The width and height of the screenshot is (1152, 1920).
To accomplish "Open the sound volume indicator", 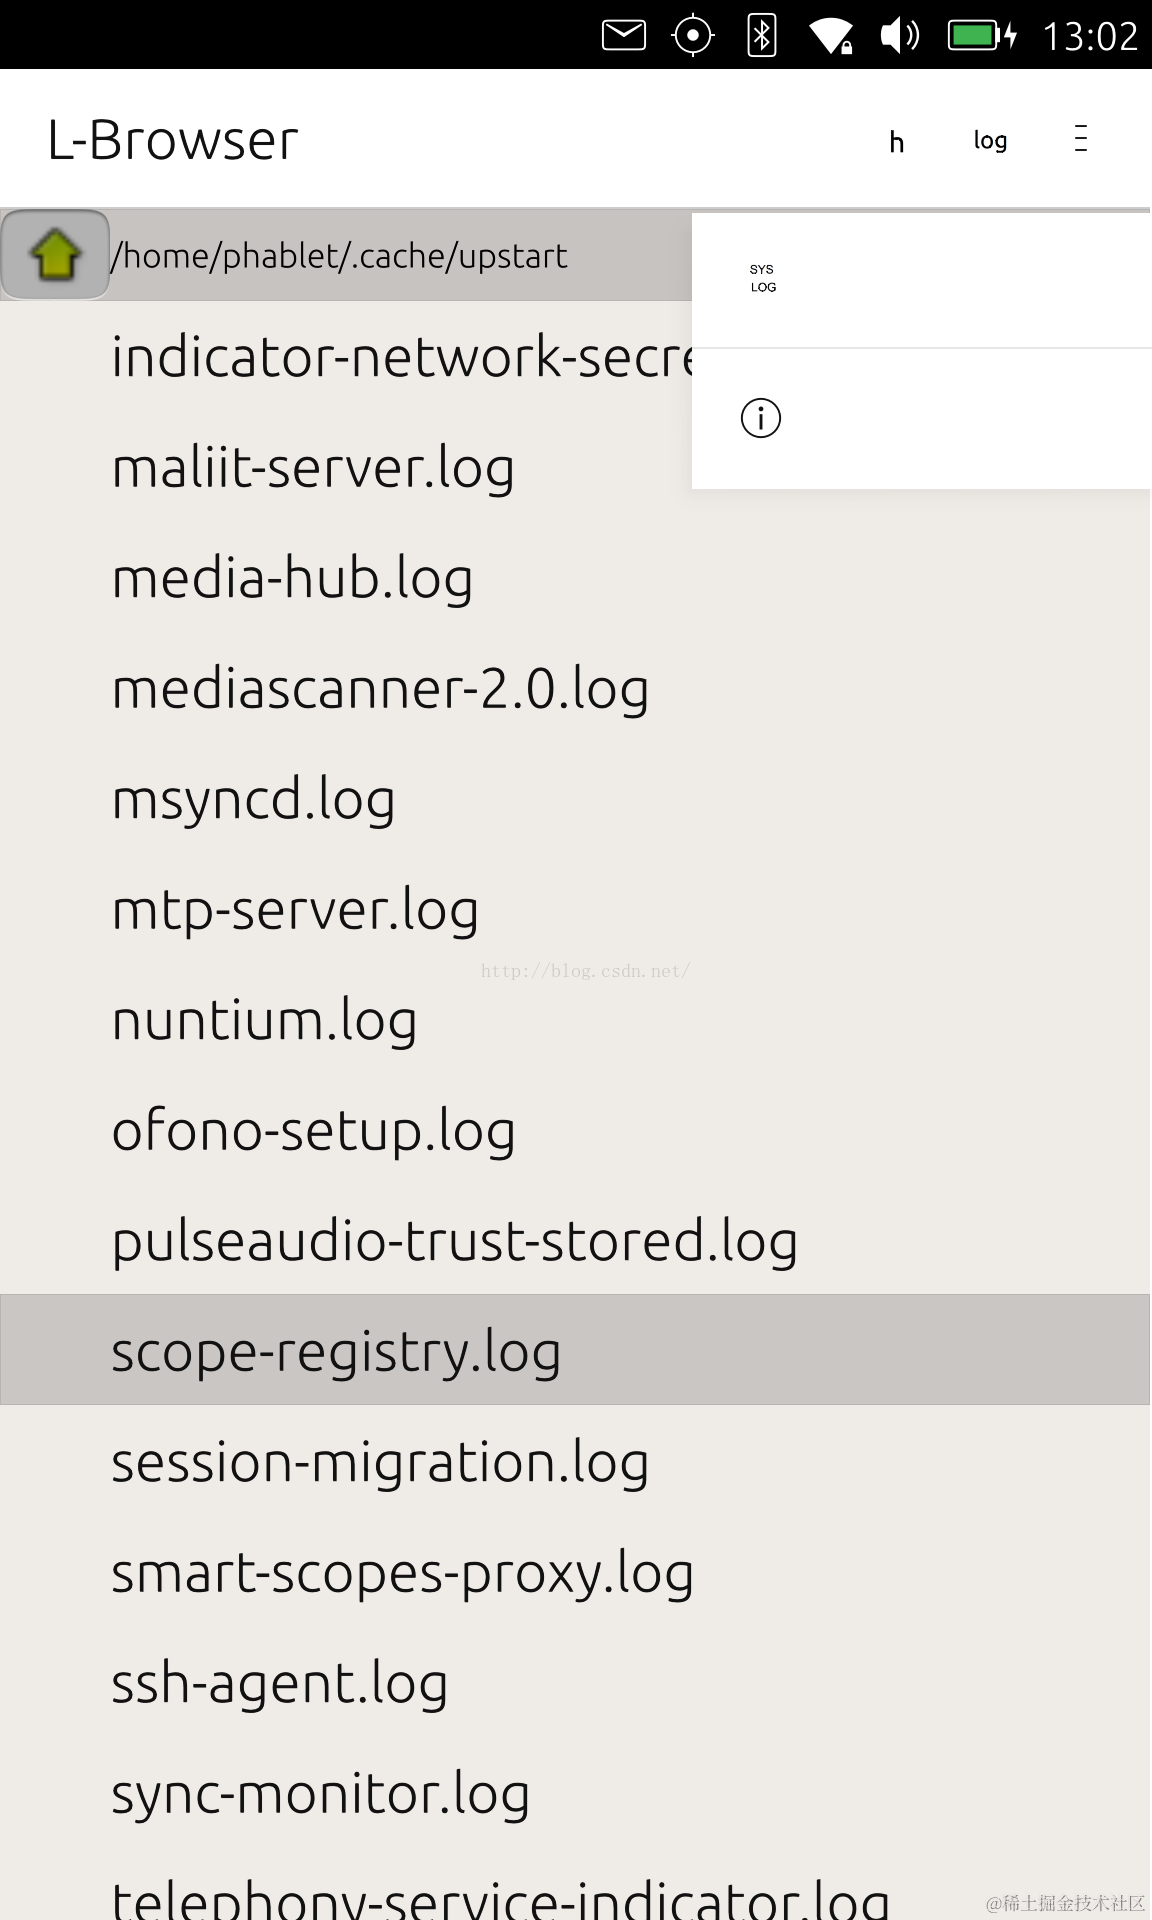I will click(899, 36).
